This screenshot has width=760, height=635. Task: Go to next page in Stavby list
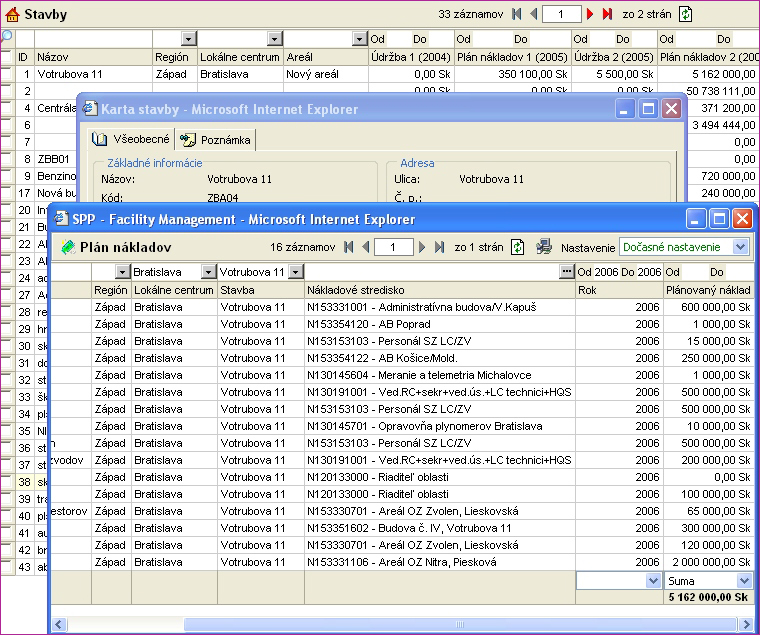(x=591, y=14)
